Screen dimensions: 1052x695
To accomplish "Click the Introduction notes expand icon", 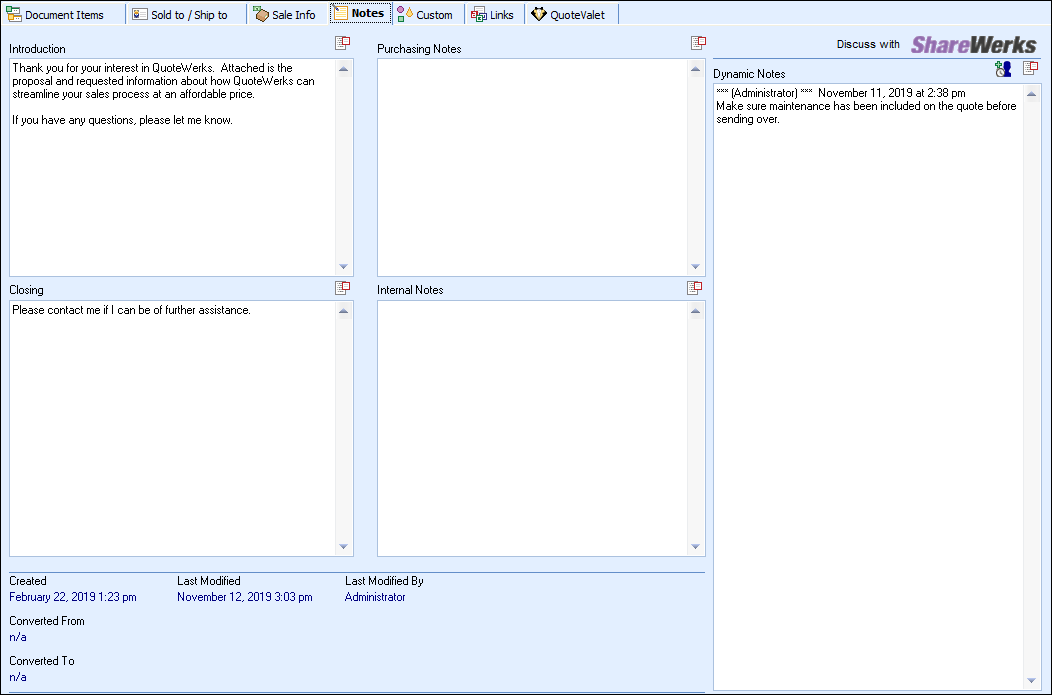I will tap(342, 43).
